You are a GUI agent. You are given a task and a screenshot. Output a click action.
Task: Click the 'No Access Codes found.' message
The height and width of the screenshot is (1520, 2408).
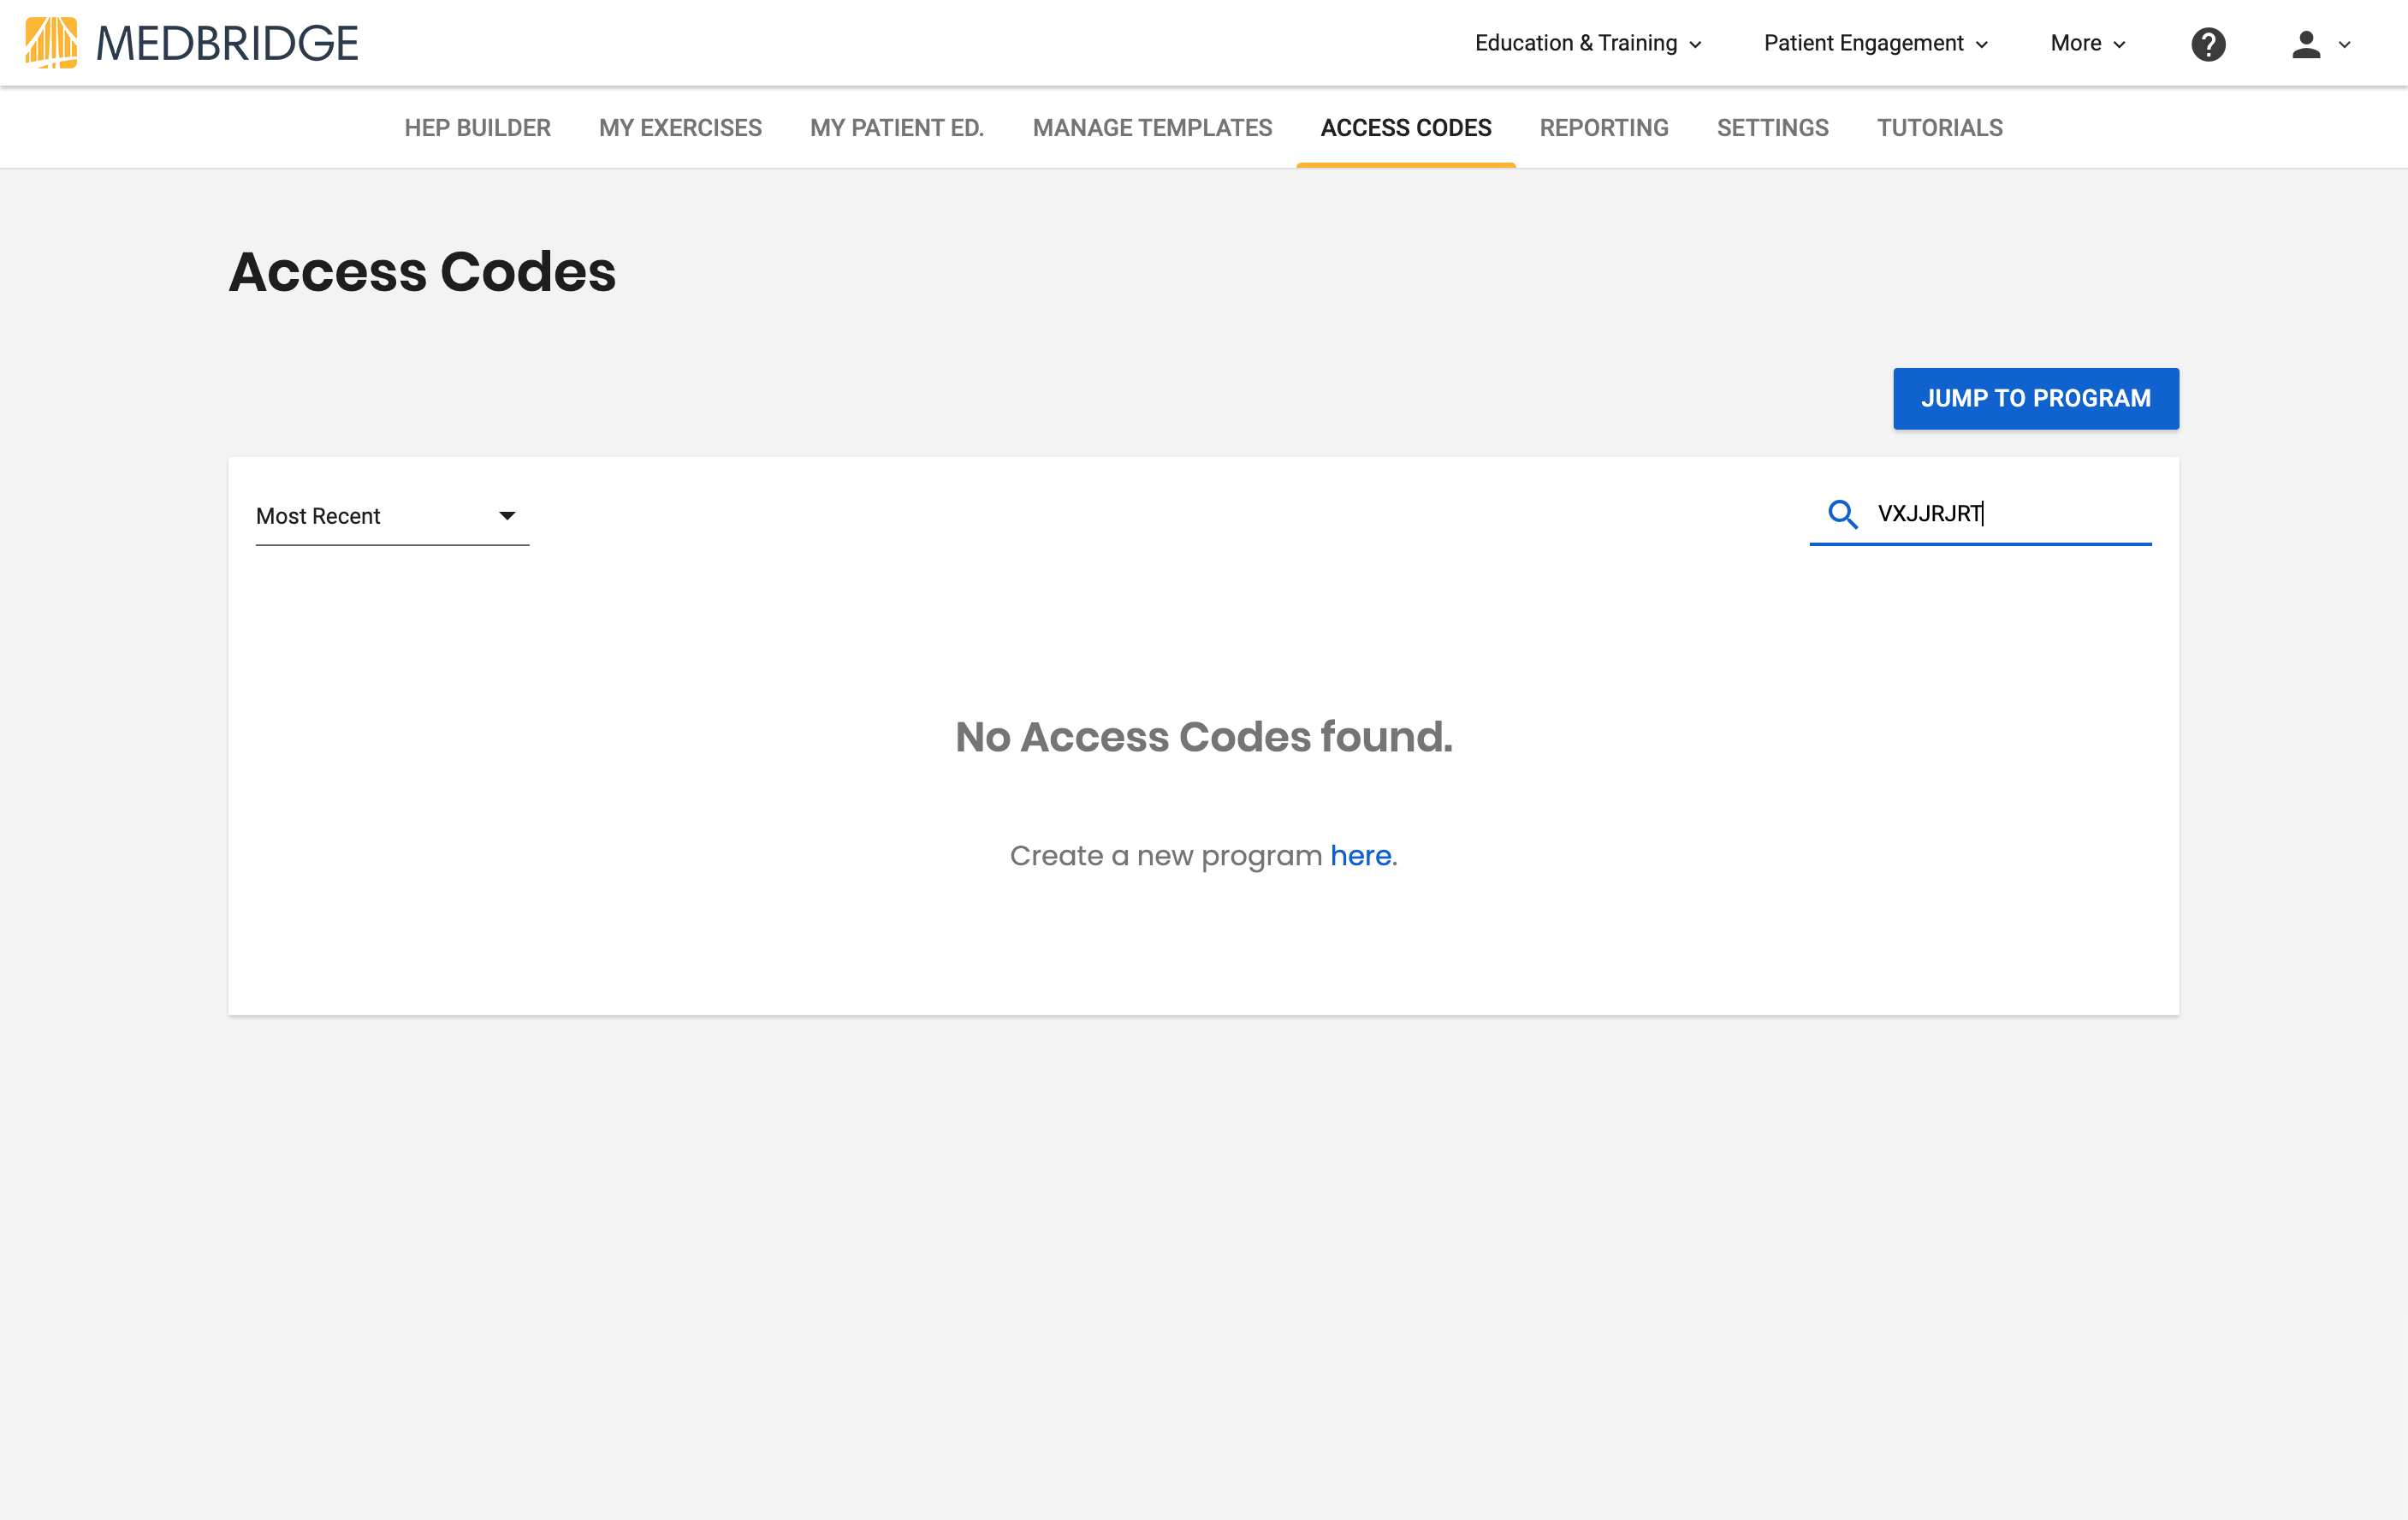1204,737
